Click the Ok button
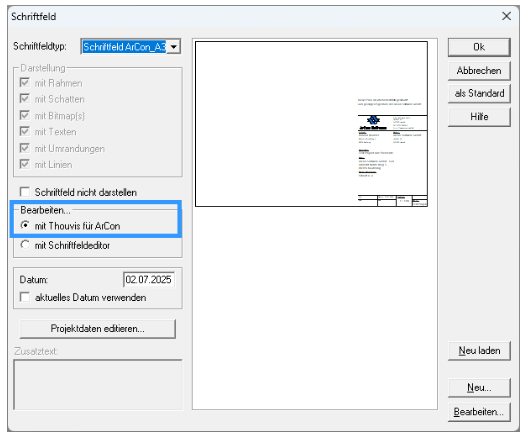527x438 pixels. coord(479,47)
